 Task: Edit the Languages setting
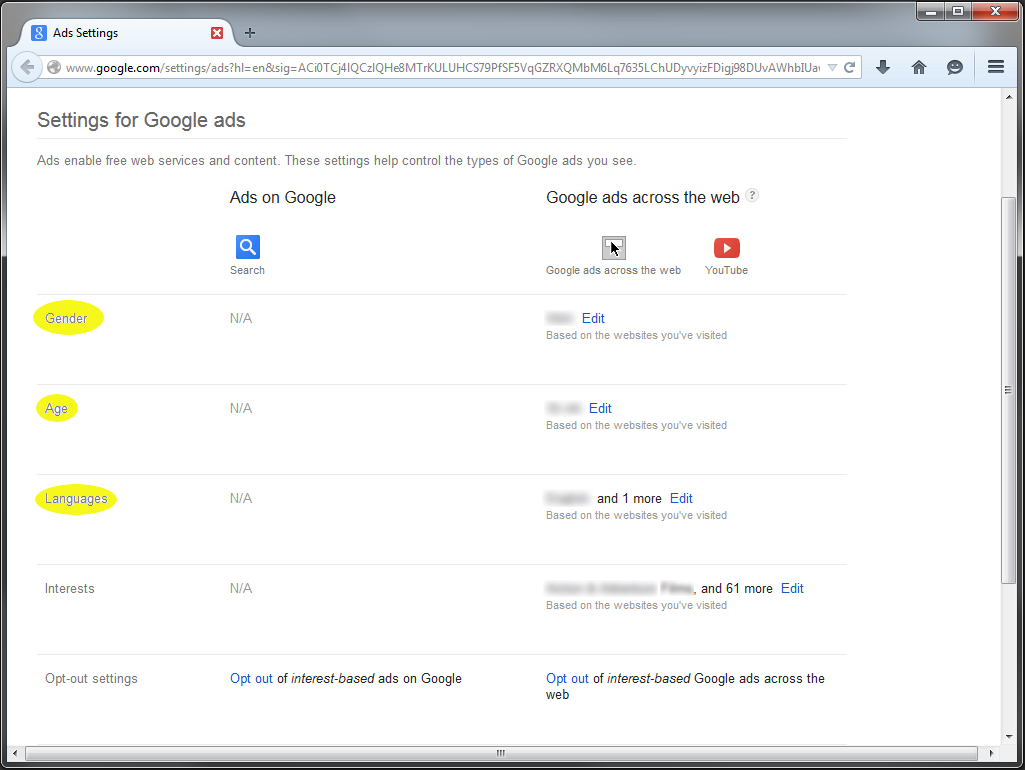(681, 499)
